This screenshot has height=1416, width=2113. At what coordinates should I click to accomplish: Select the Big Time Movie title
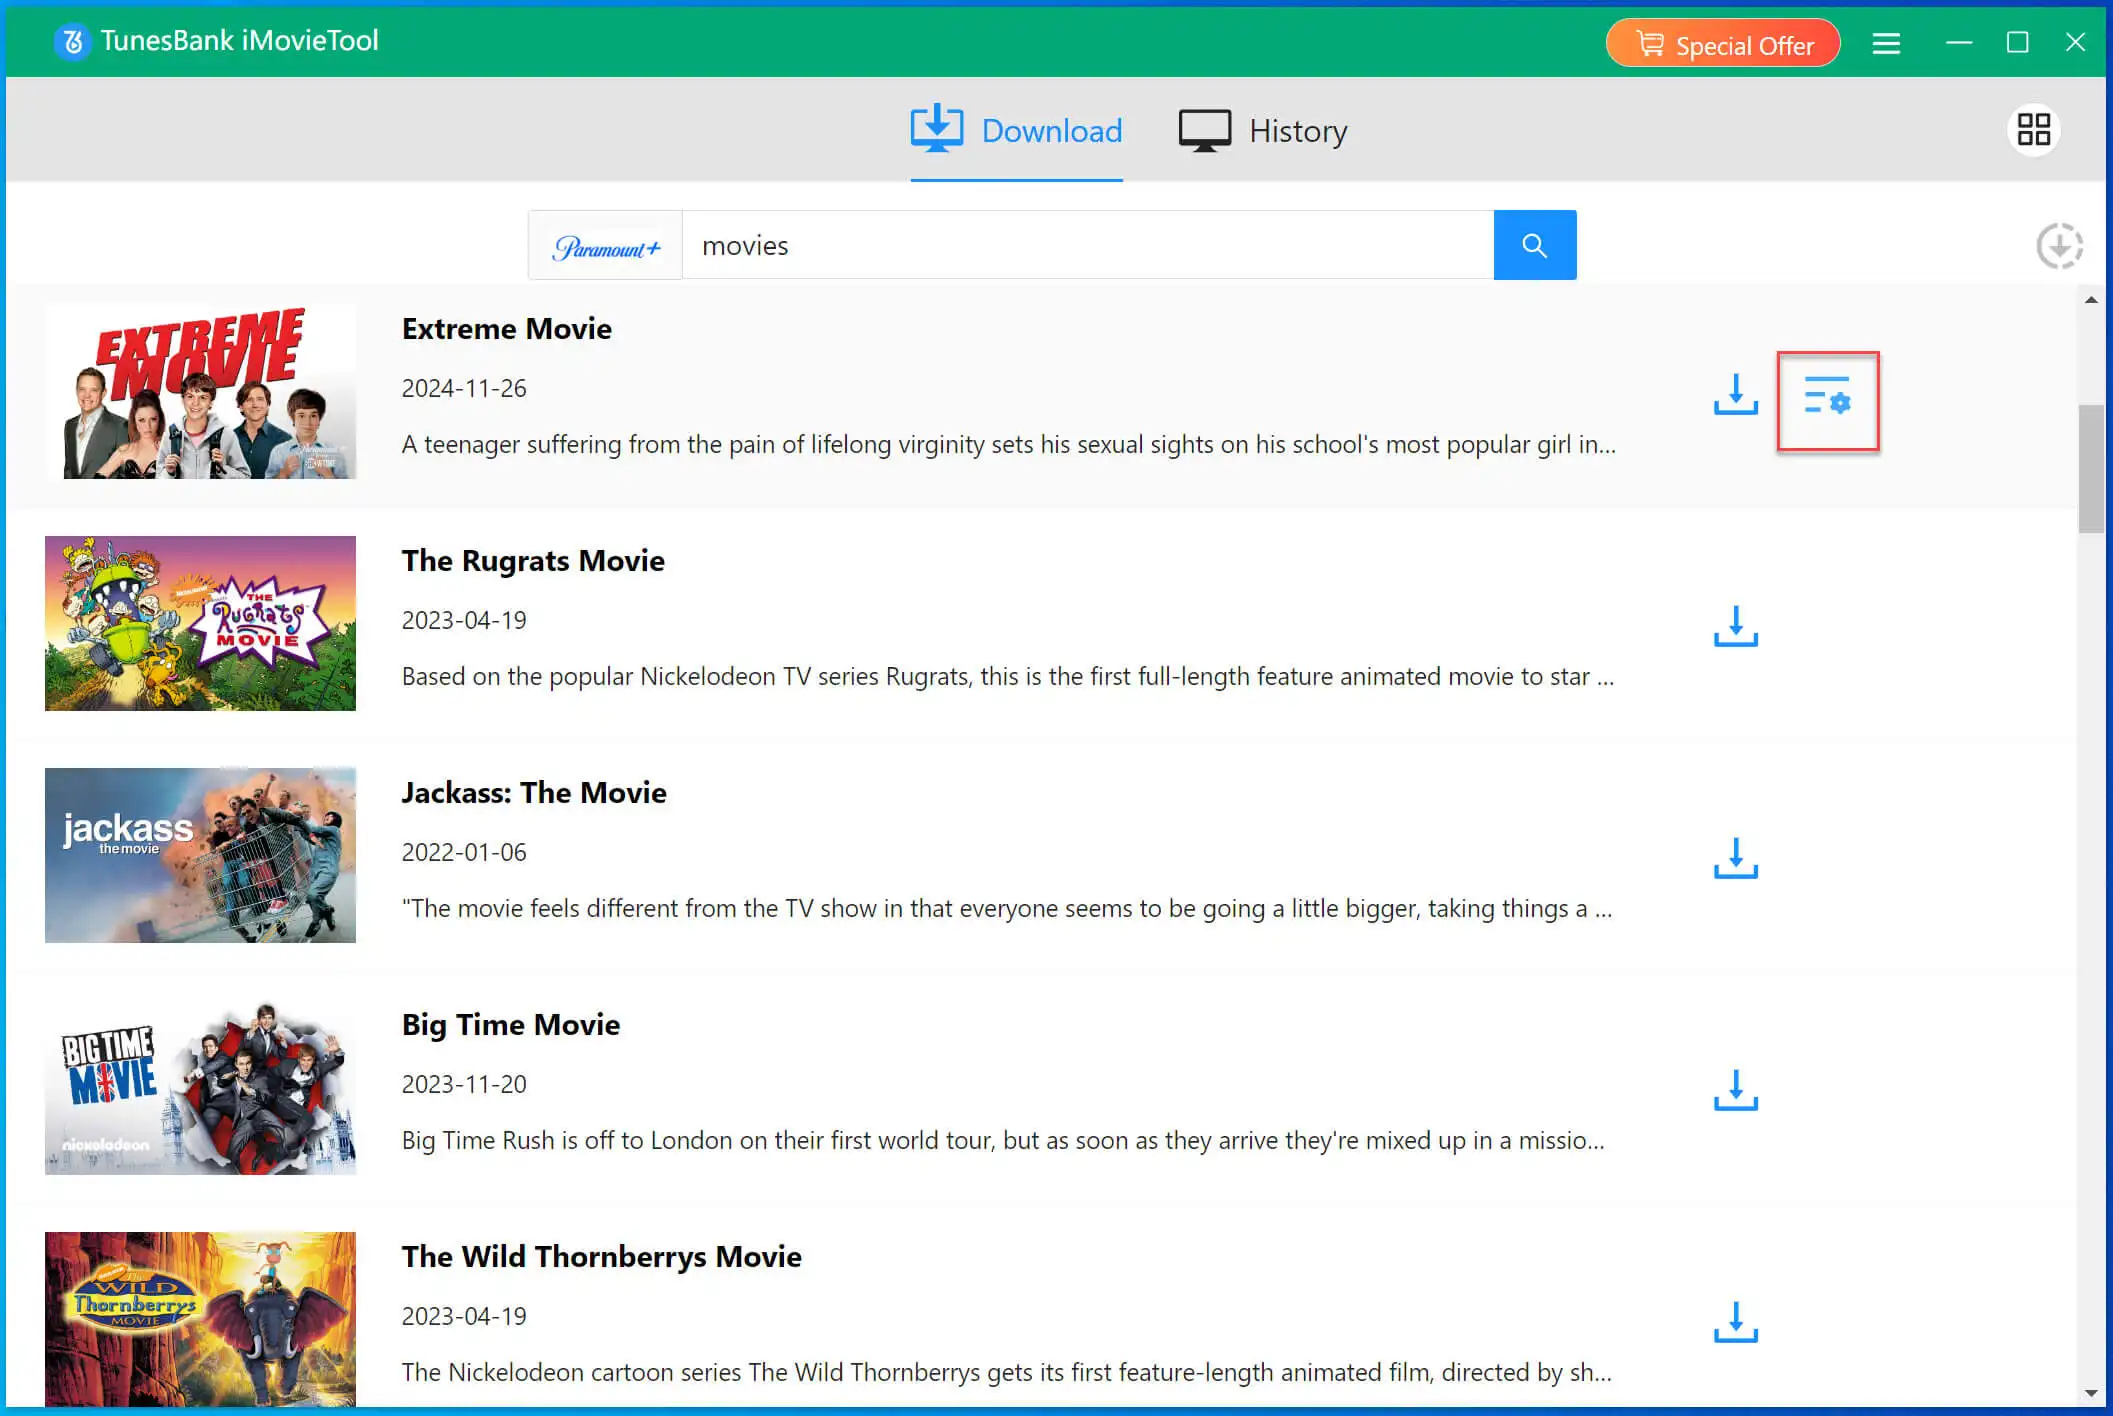pos(511,1025)
